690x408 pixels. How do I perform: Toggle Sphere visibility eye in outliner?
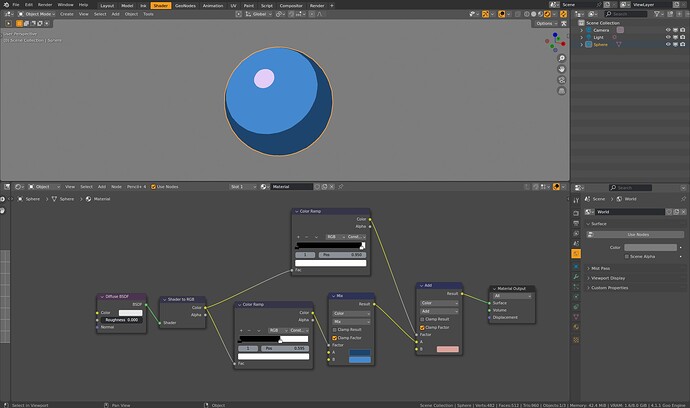click(x=668, y=44)
